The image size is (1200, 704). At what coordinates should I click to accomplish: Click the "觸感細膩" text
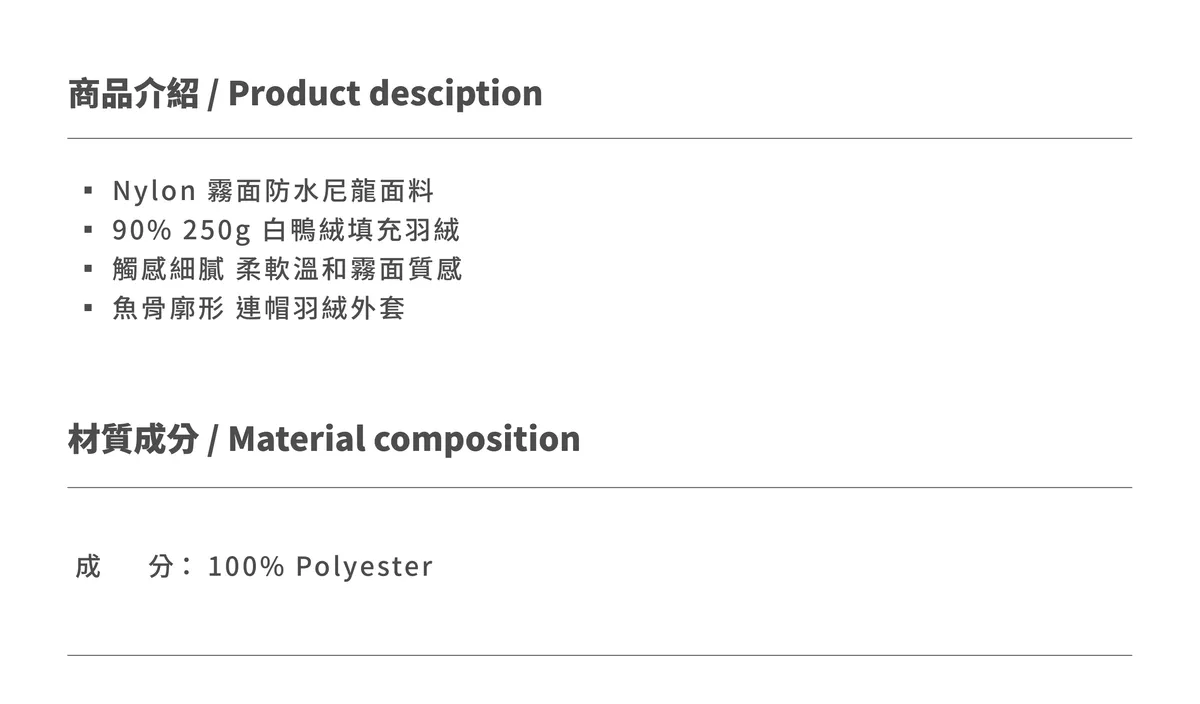(169, 270)
